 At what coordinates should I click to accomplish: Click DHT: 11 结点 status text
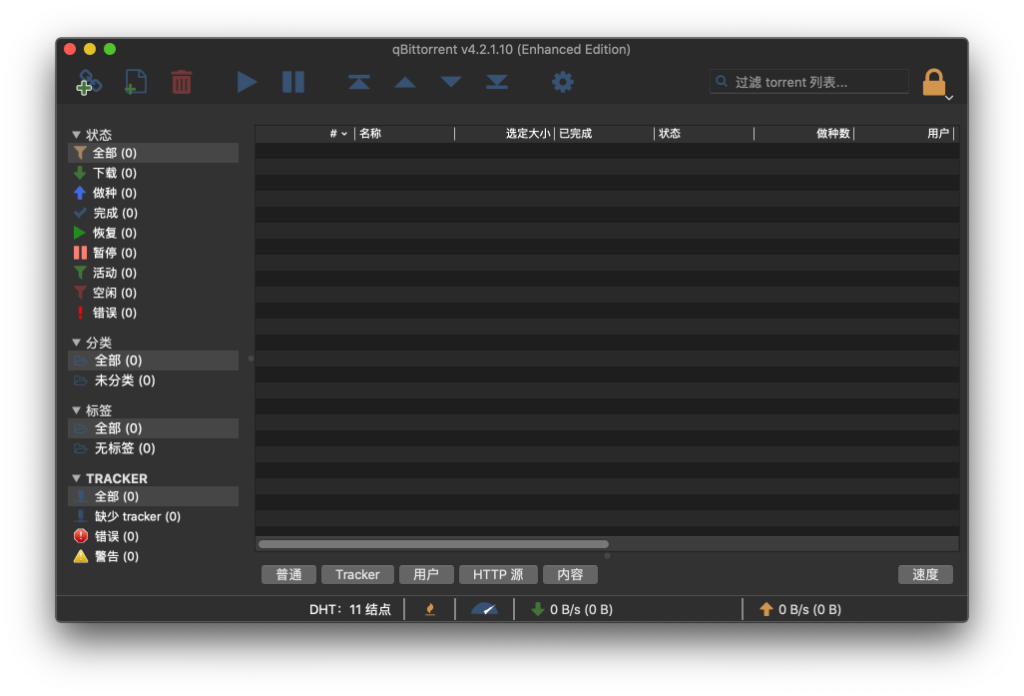tap(350, 610)
